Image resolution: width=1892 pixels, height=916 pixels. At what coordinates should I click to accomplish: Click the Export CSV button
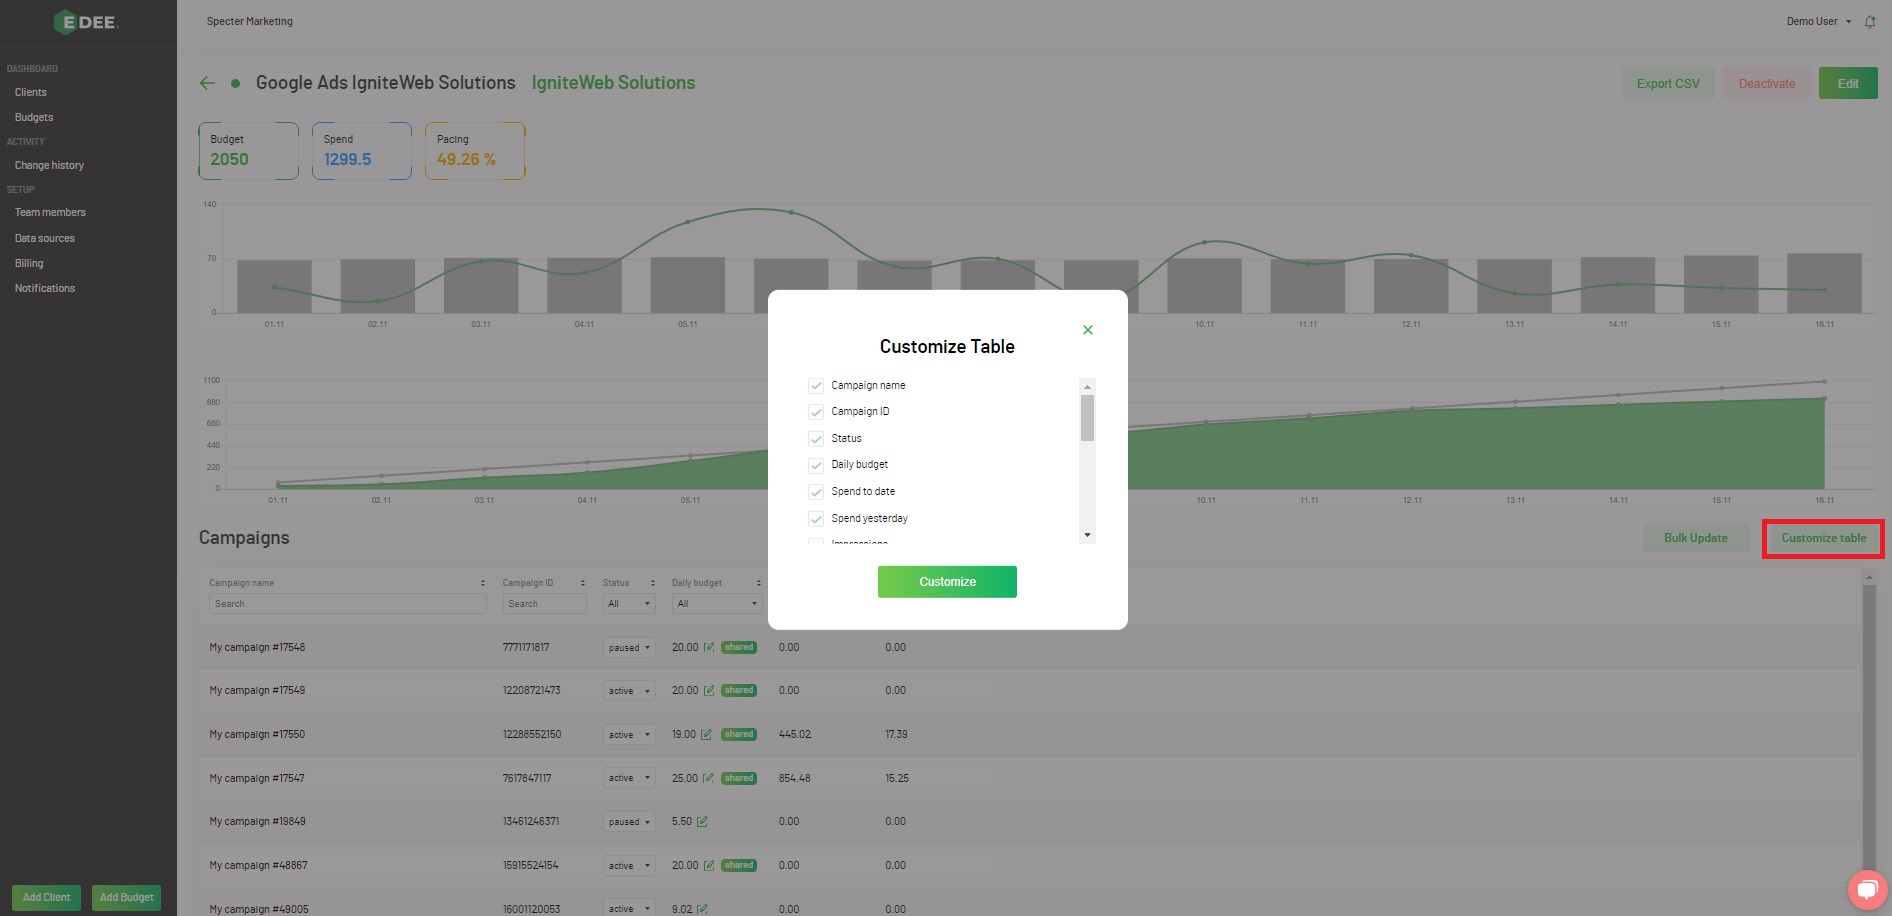pos(1668,84)
